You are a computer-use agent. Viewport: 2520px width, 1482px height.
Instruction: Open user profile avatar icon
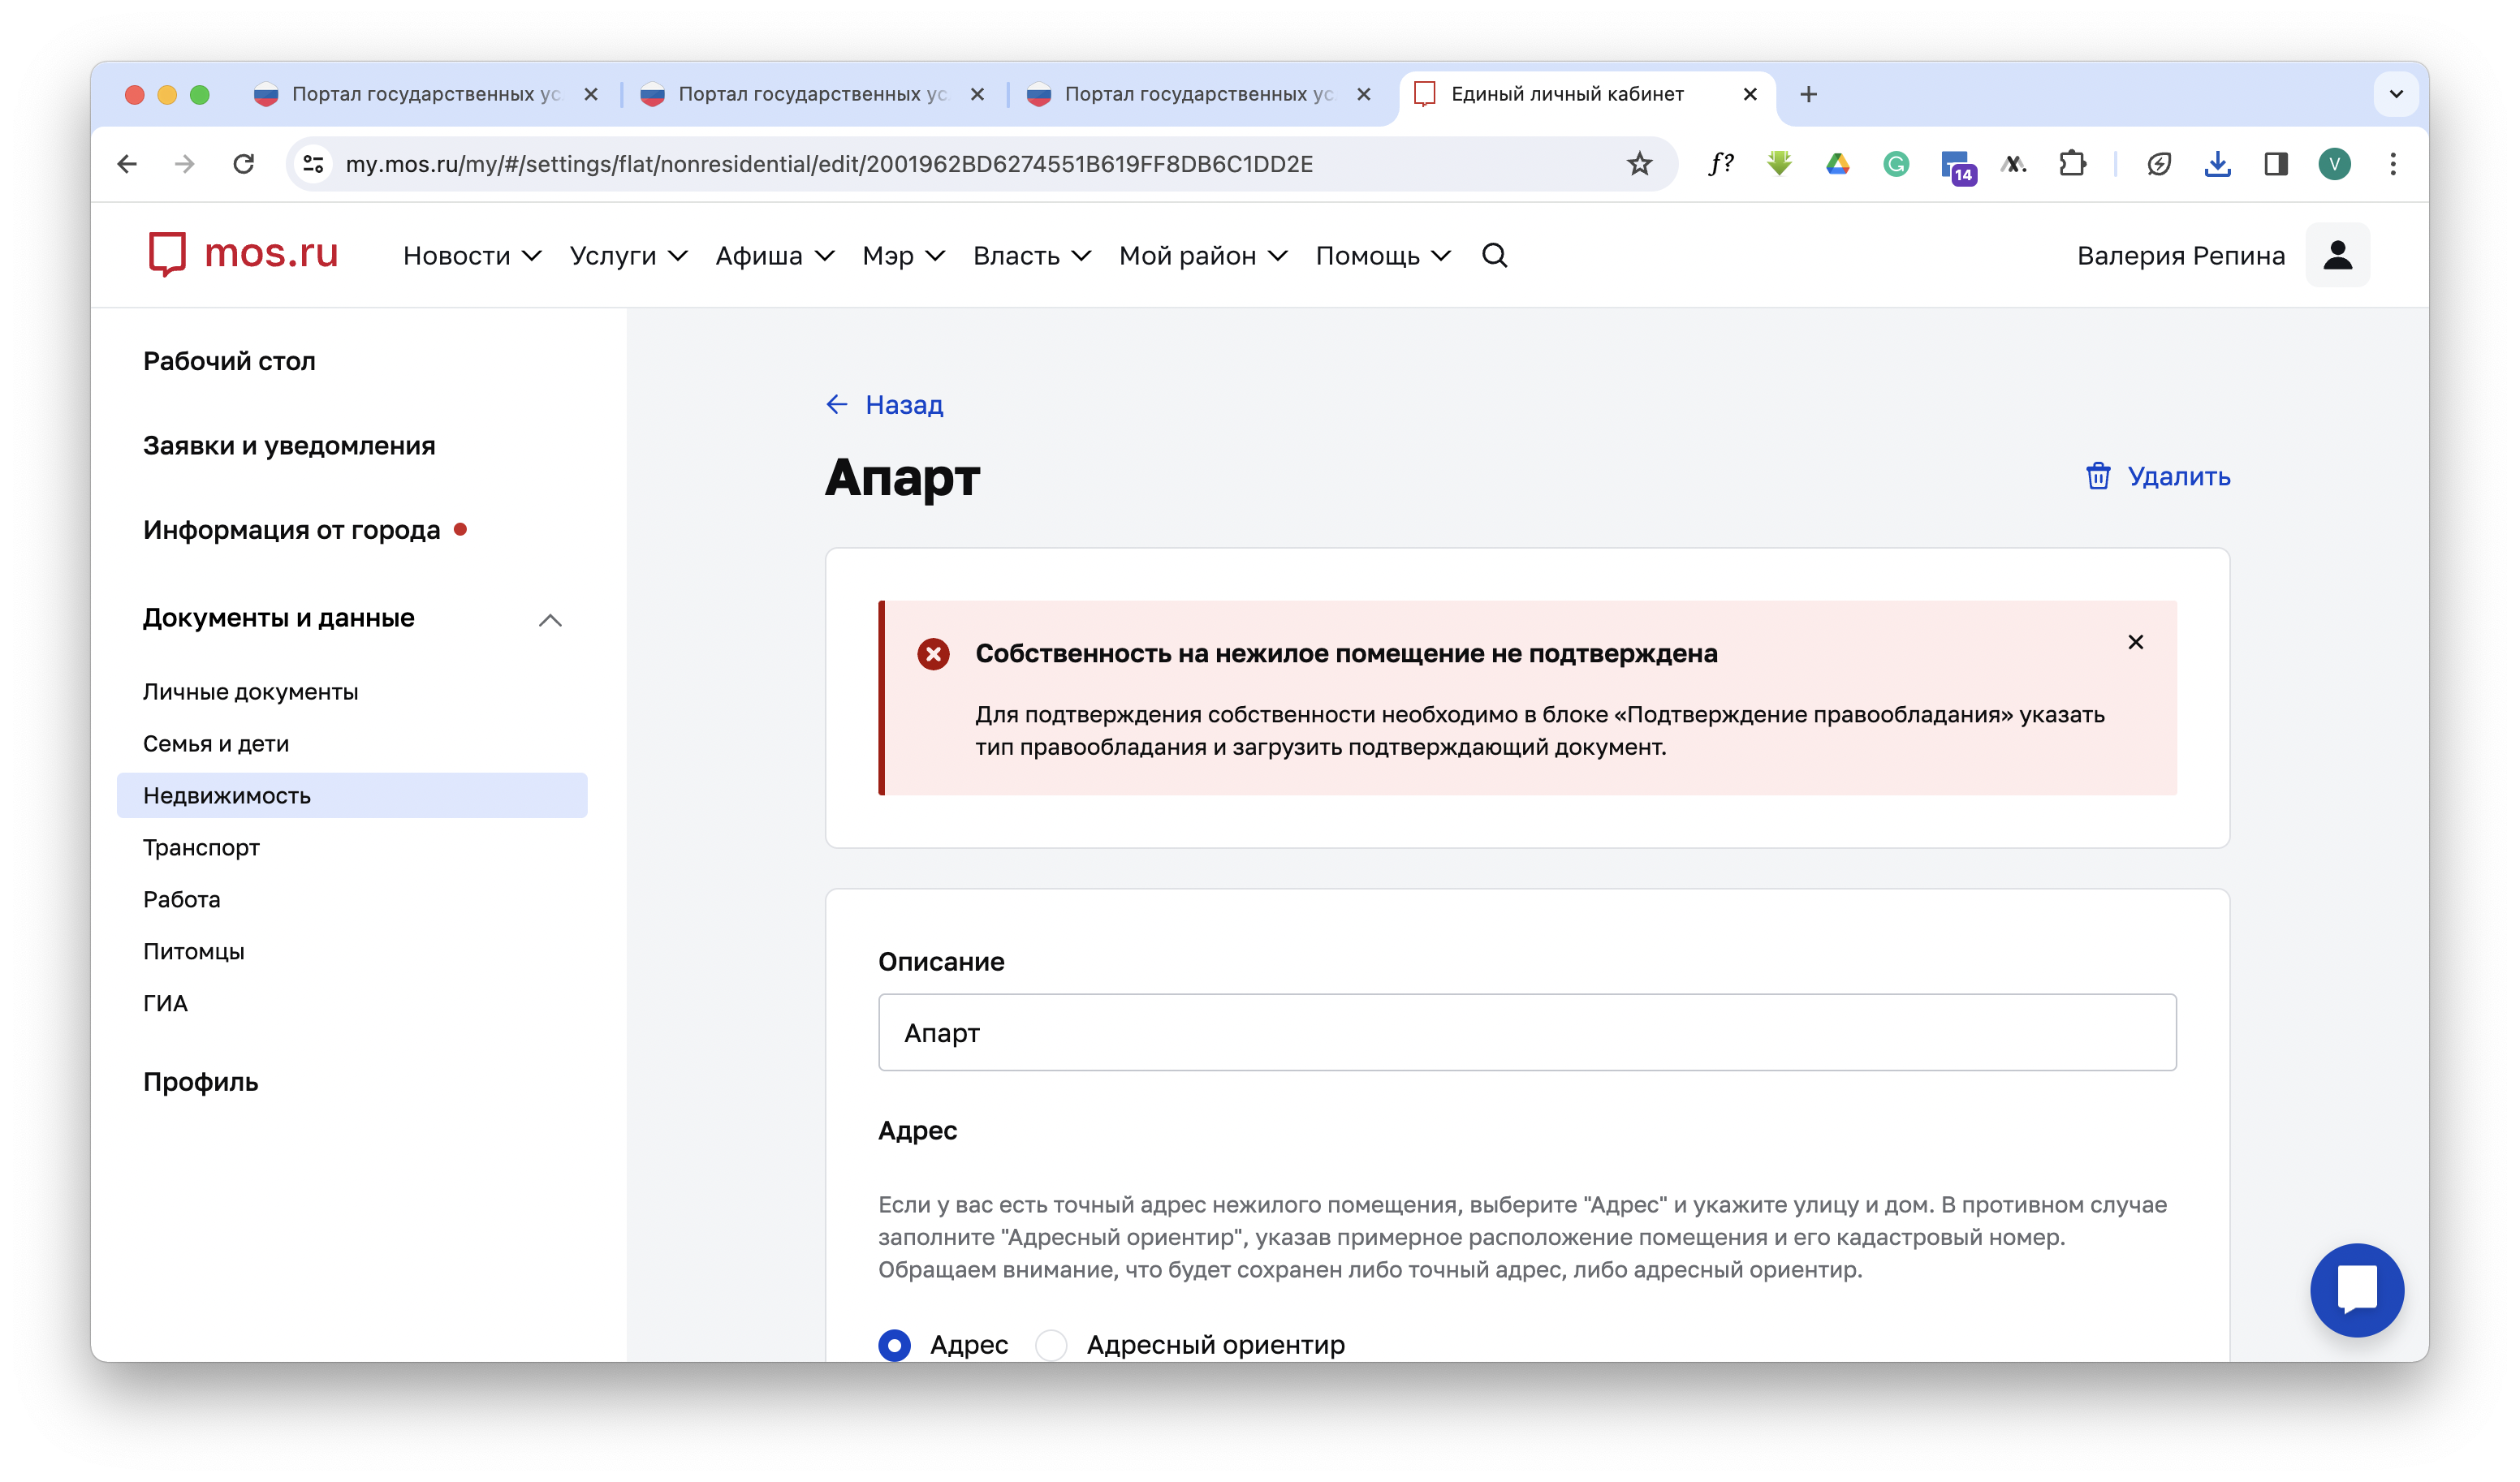coord(2337,255)
